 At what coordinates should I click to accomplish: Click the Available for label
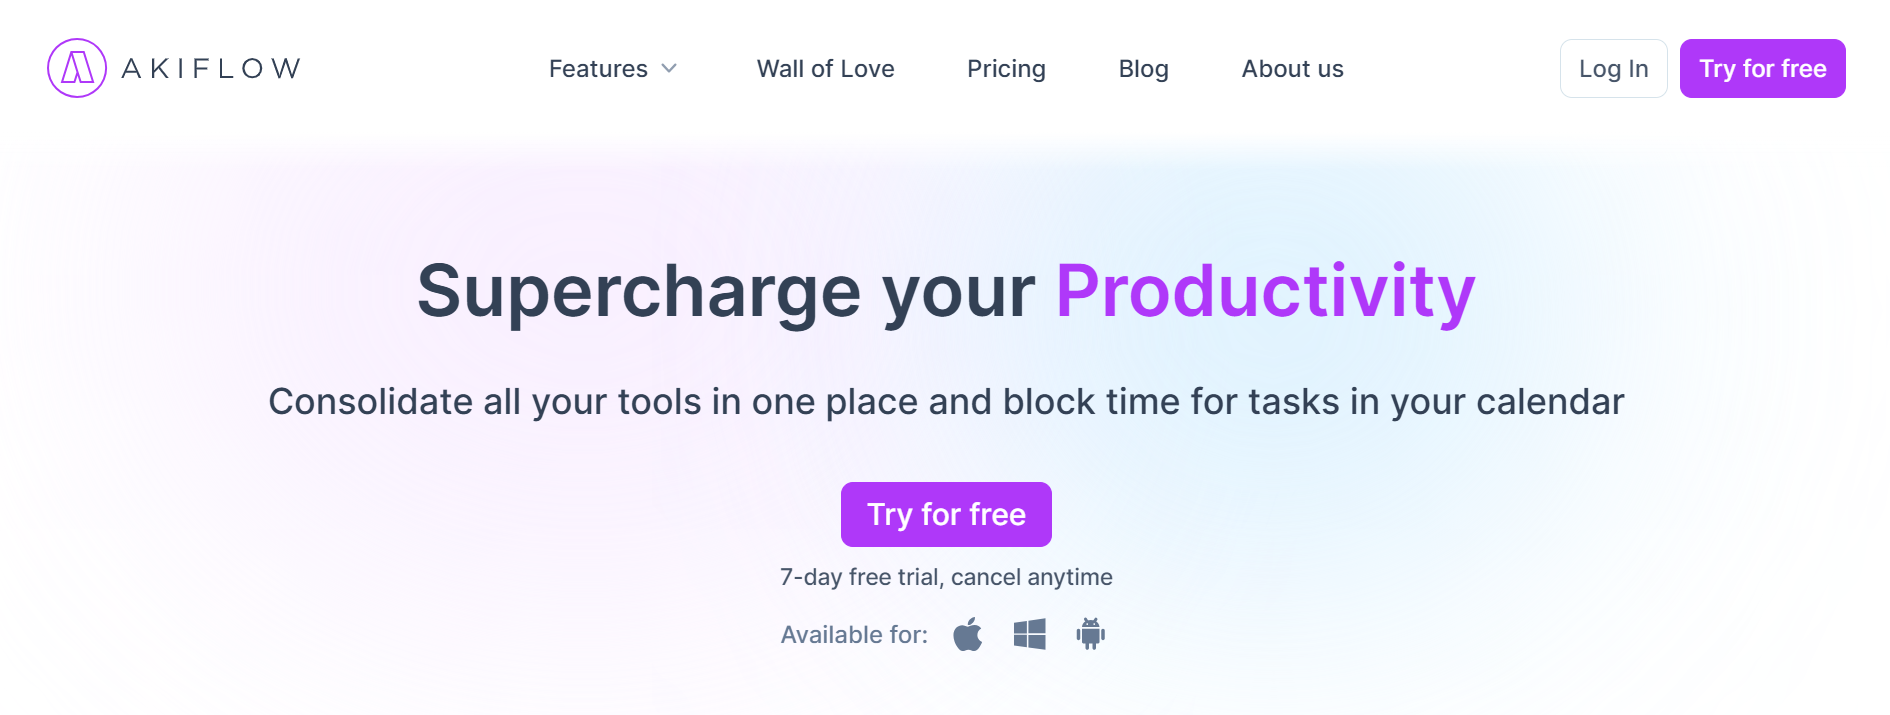click(x=854, y=635)
